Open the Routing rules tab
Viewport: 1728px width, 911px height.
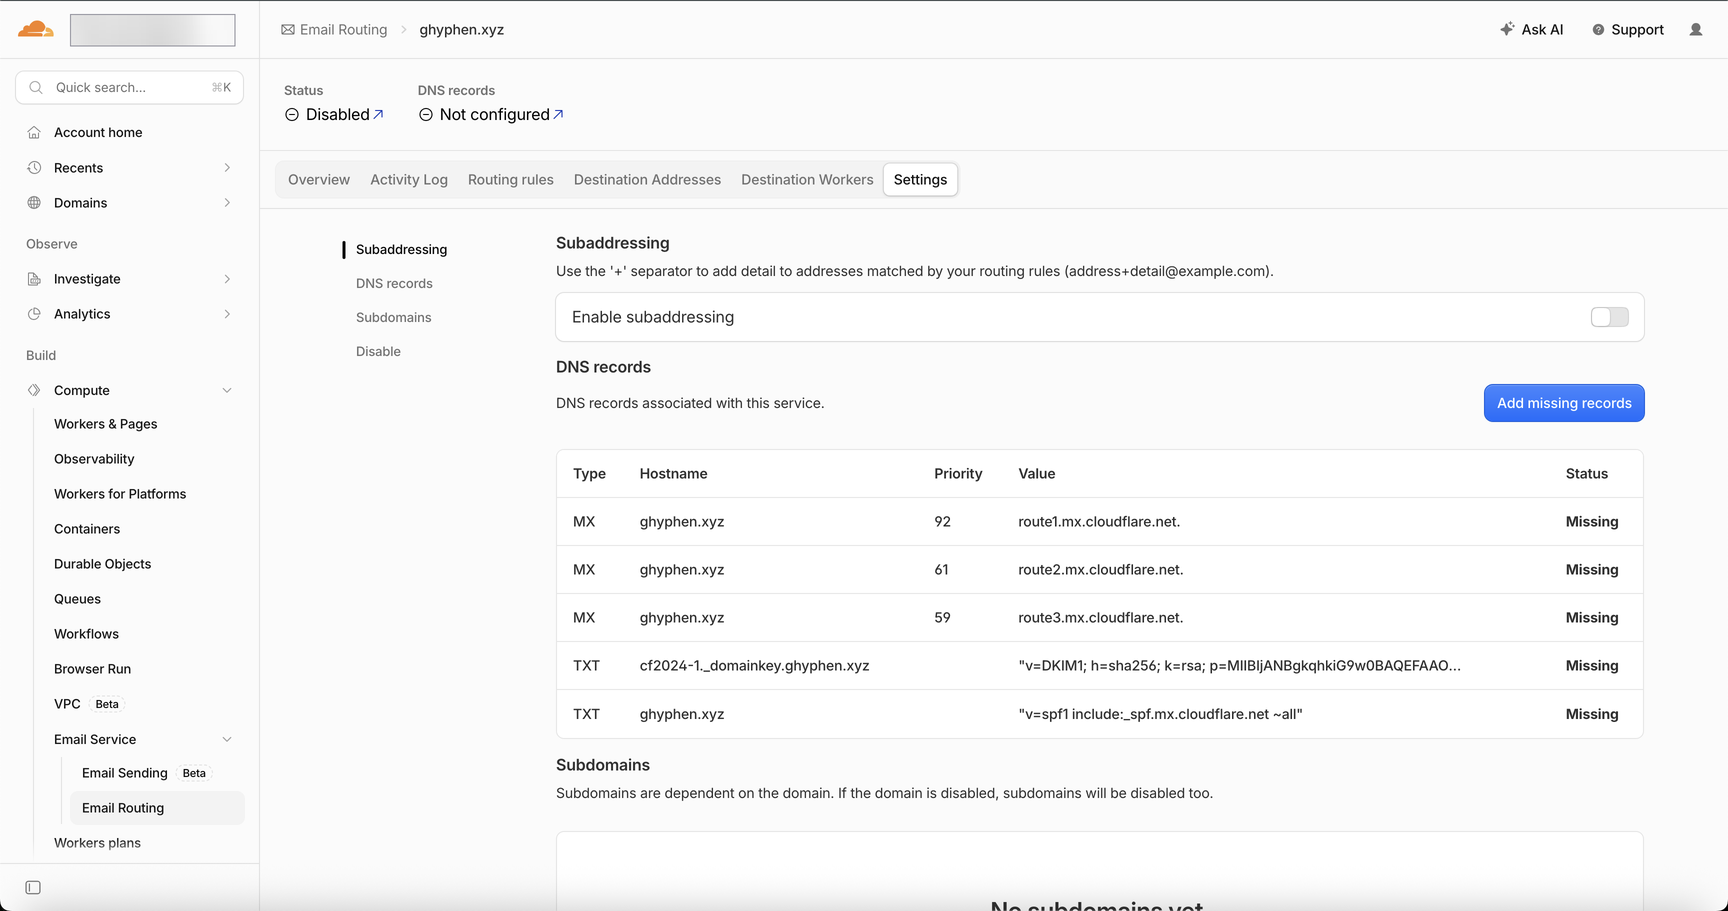511,180
